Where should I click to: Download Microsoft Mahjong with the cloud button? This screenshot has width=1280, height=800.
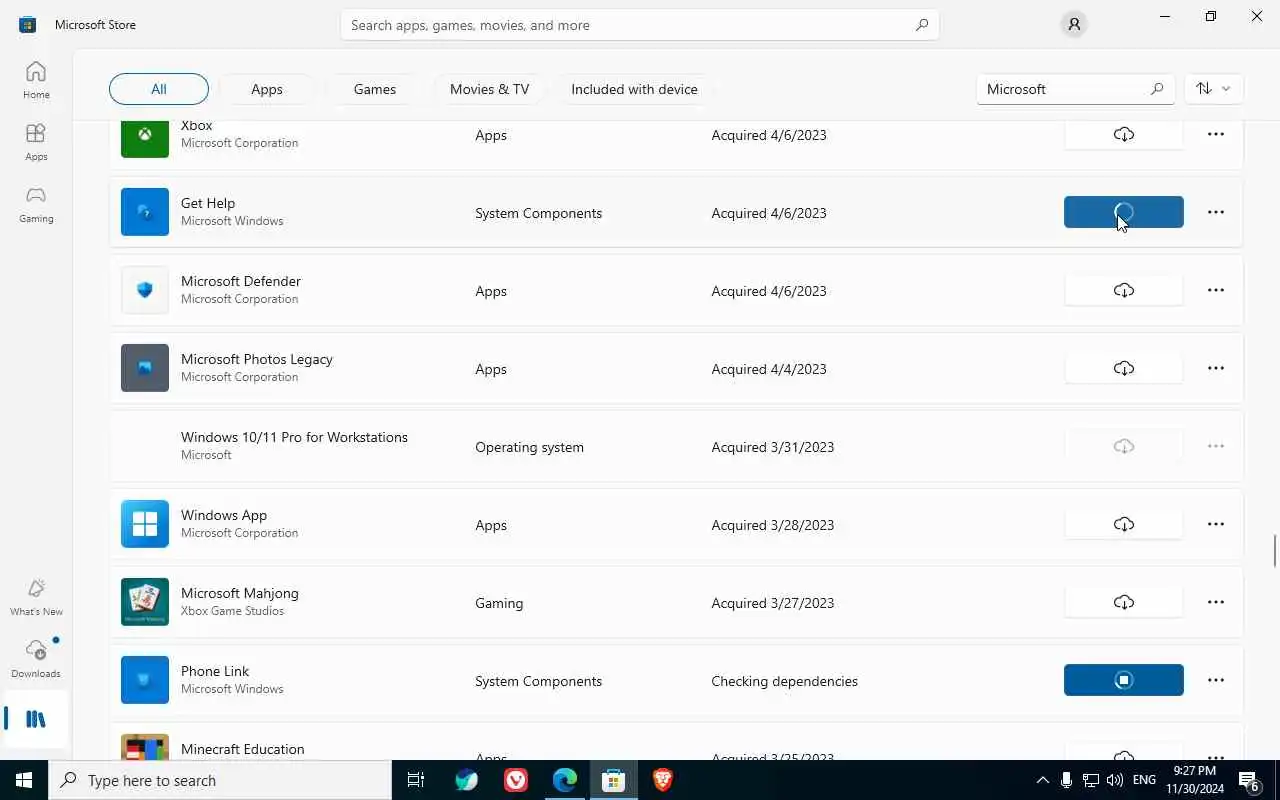(x=1124, y=602)
